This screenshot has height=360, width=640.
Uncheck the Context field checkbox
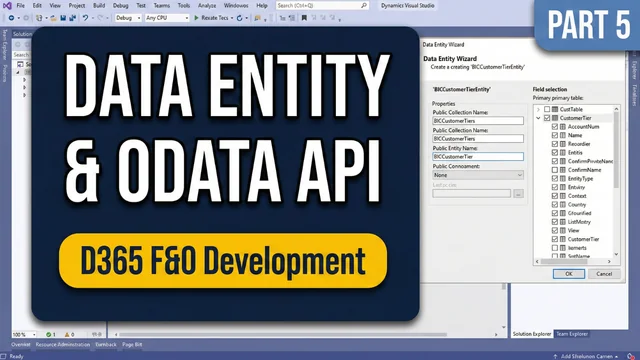tap(555, 196)
